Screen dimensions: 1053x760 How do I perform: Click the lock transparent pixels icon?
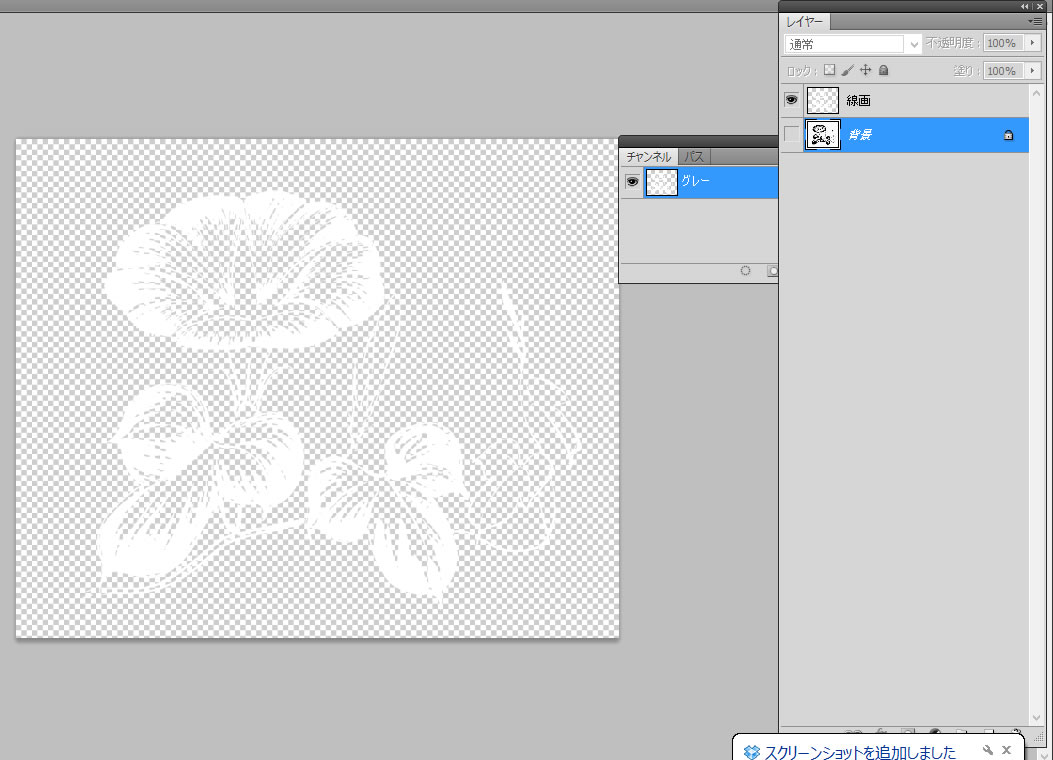coord(829,71)
